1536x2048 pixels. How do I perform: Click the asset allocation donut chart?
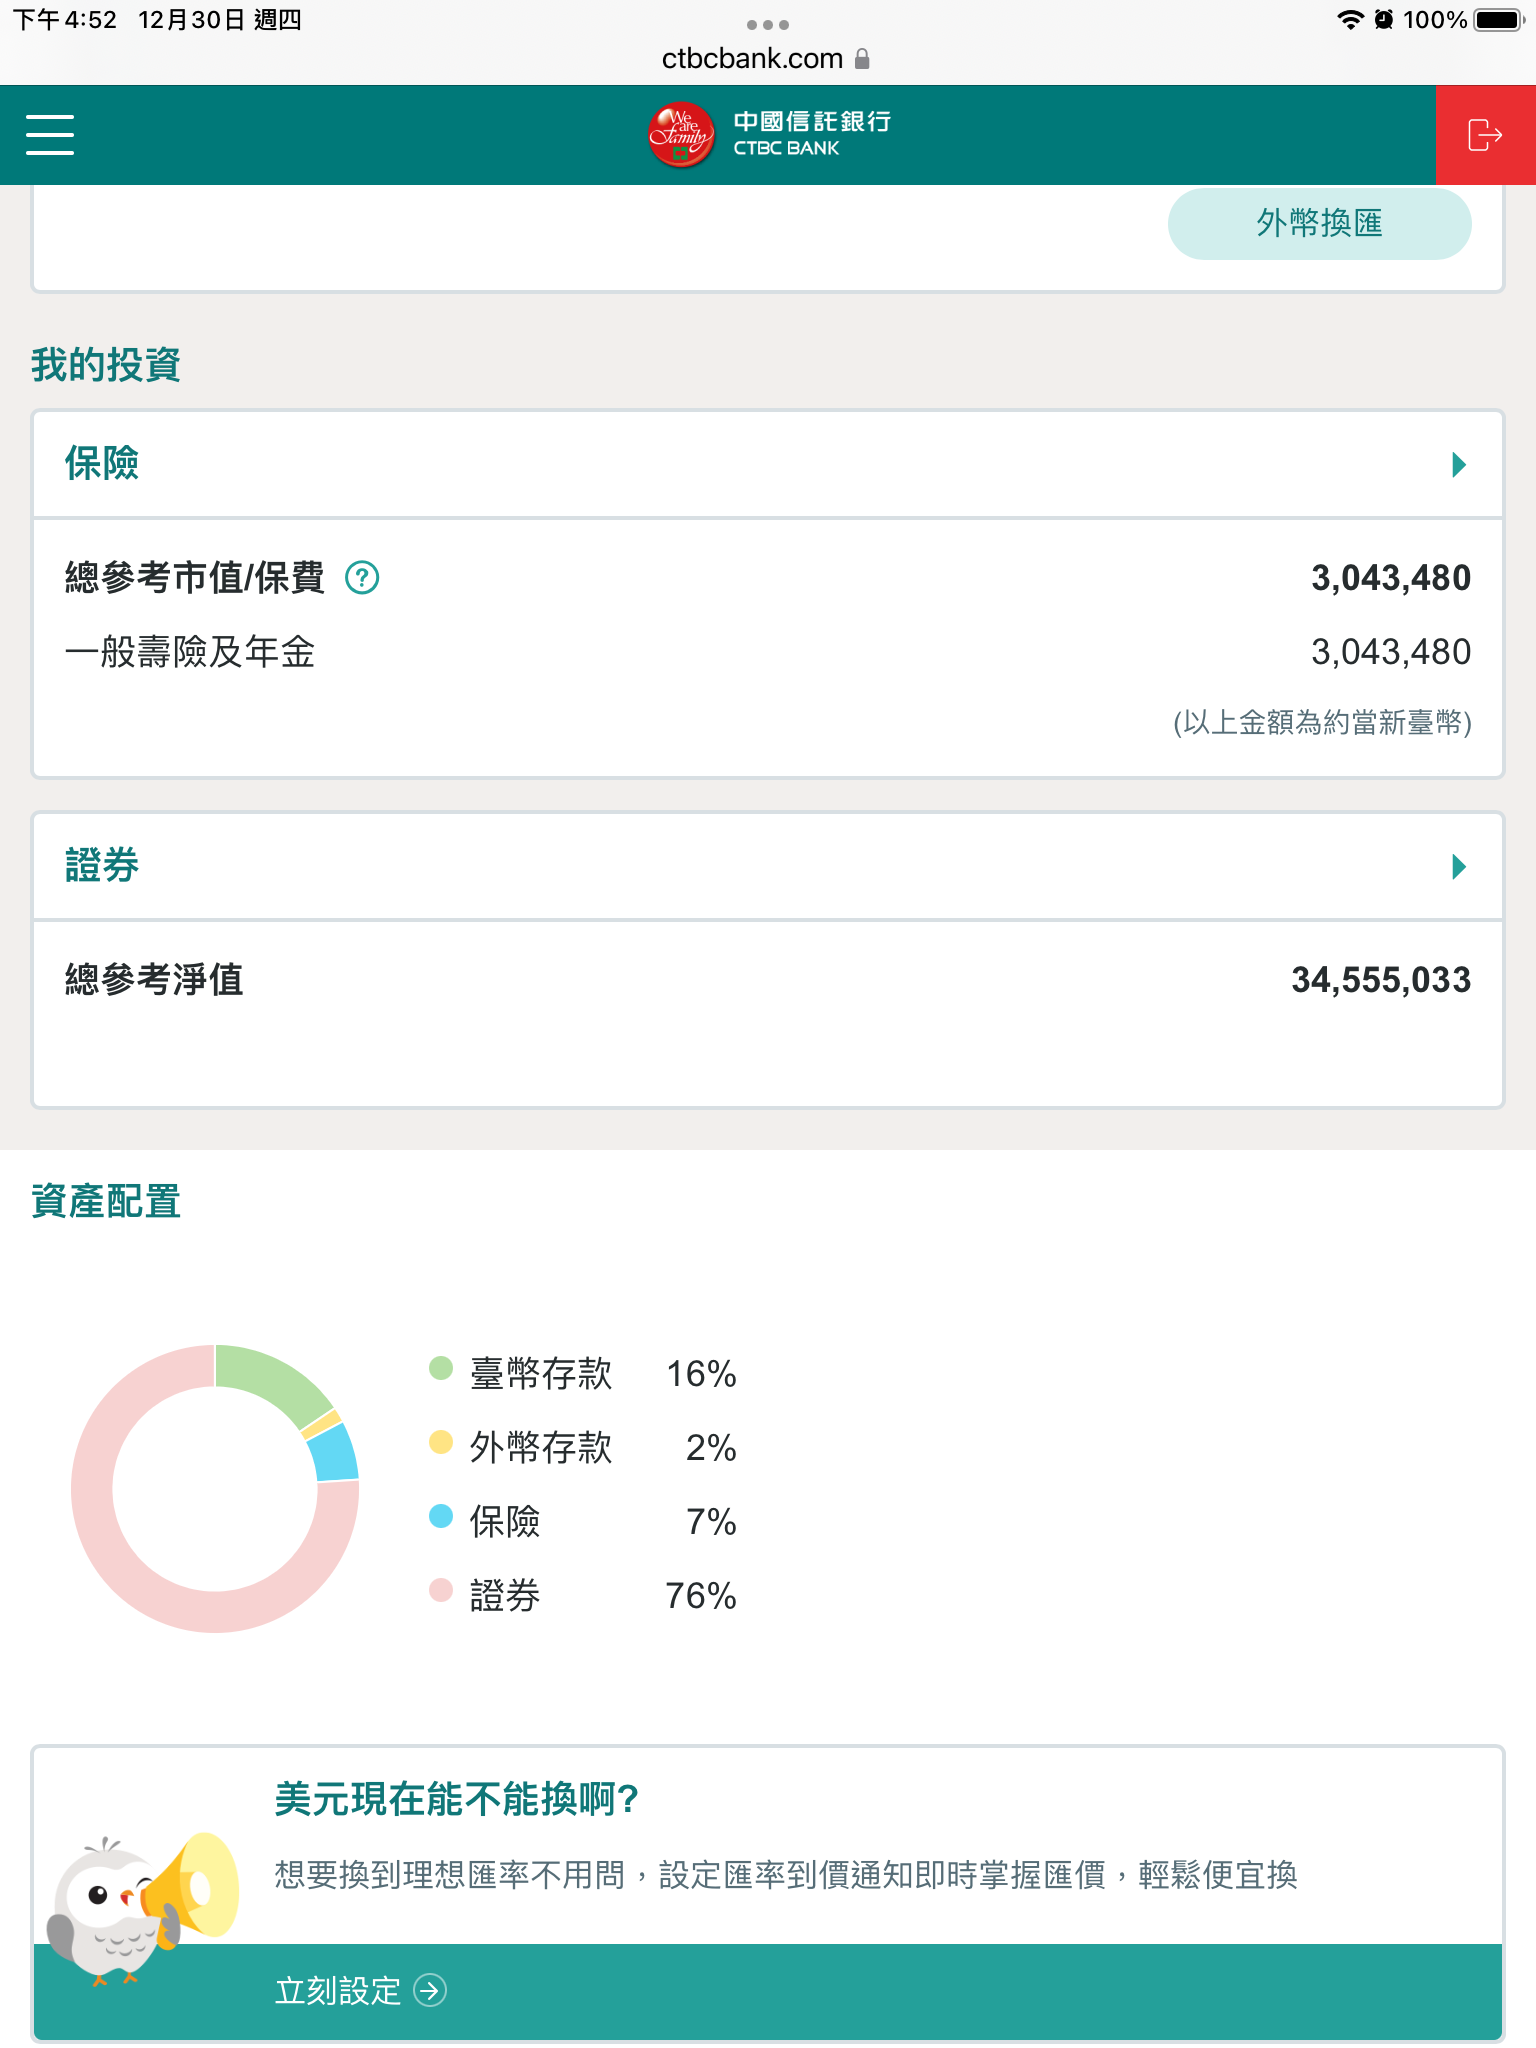(x=215, y=1489)
